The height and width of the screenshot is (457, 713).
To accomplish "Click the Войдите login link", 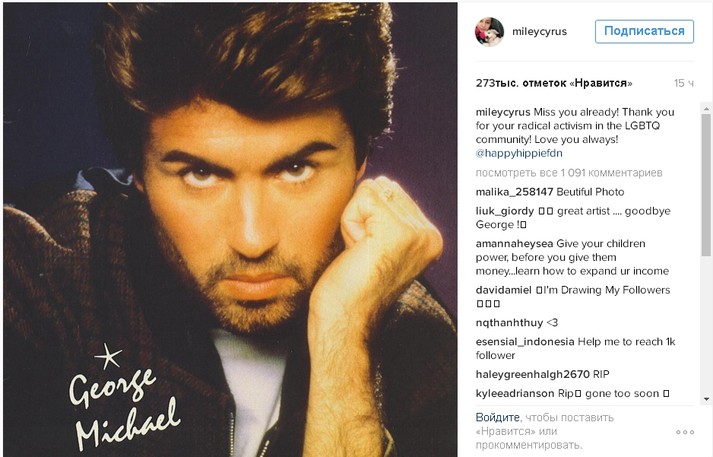I will [x=497, y=417].
